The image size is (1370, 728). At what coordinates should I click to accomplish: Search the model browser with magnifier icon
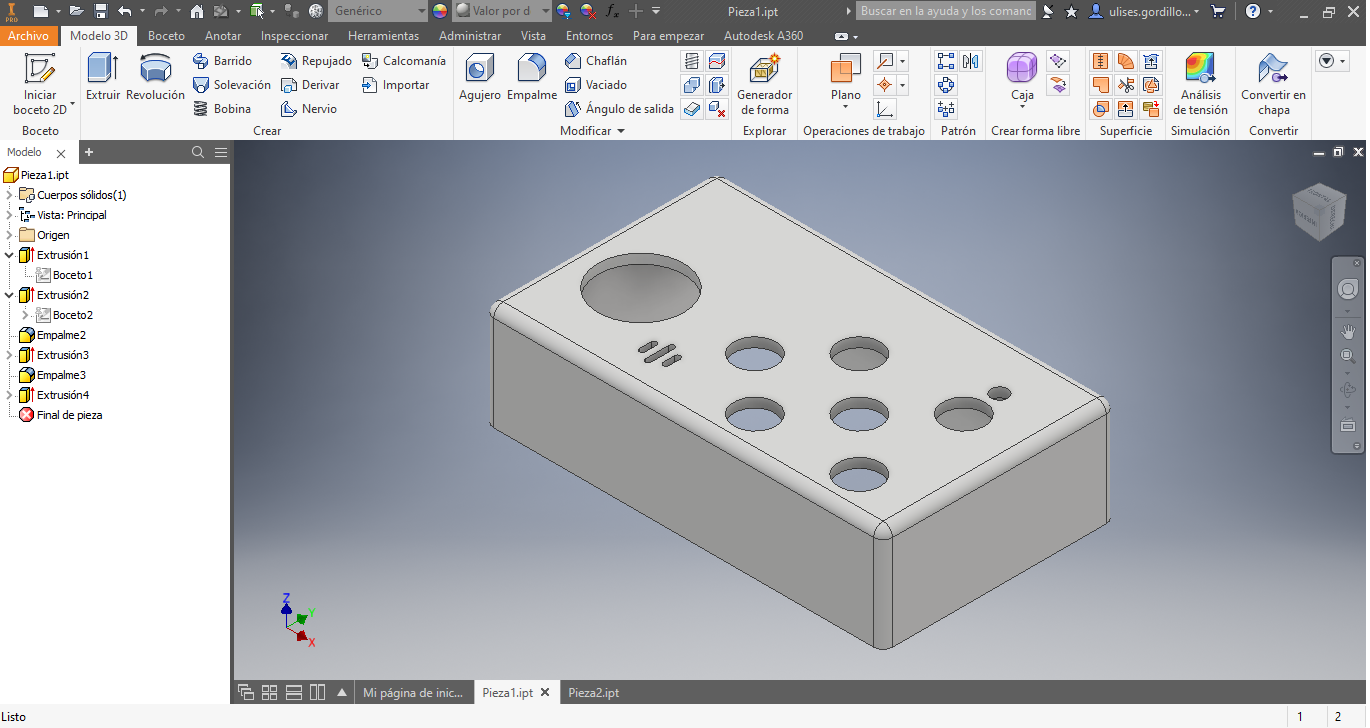click(x=198, y=152)
